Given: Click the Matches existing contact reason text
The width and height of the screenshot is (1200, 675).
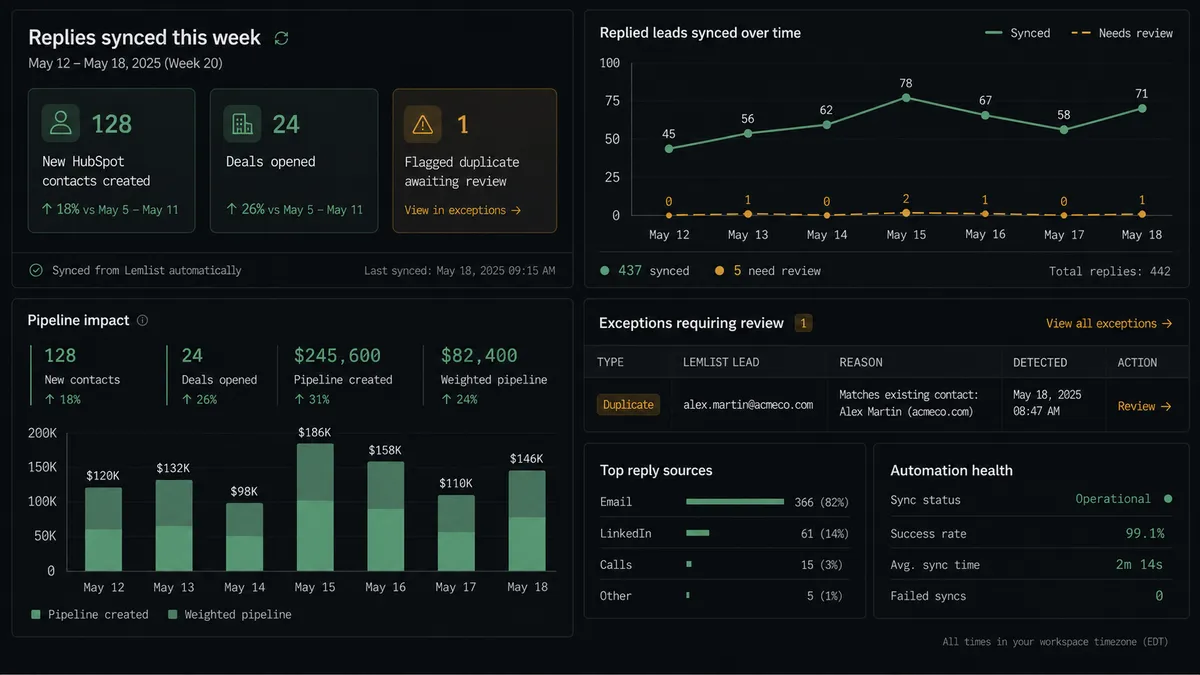Looking at the screenshot, I should pyautogui.click(x=909, y=403).
